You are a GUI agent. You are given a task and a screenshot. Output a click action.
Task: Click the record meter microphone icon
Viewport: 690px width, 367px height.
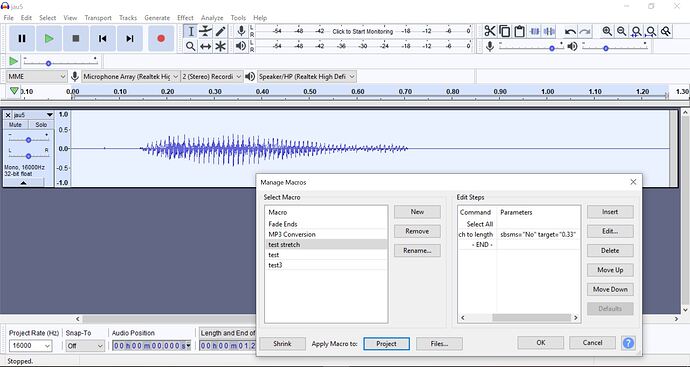tap(241, 31)
